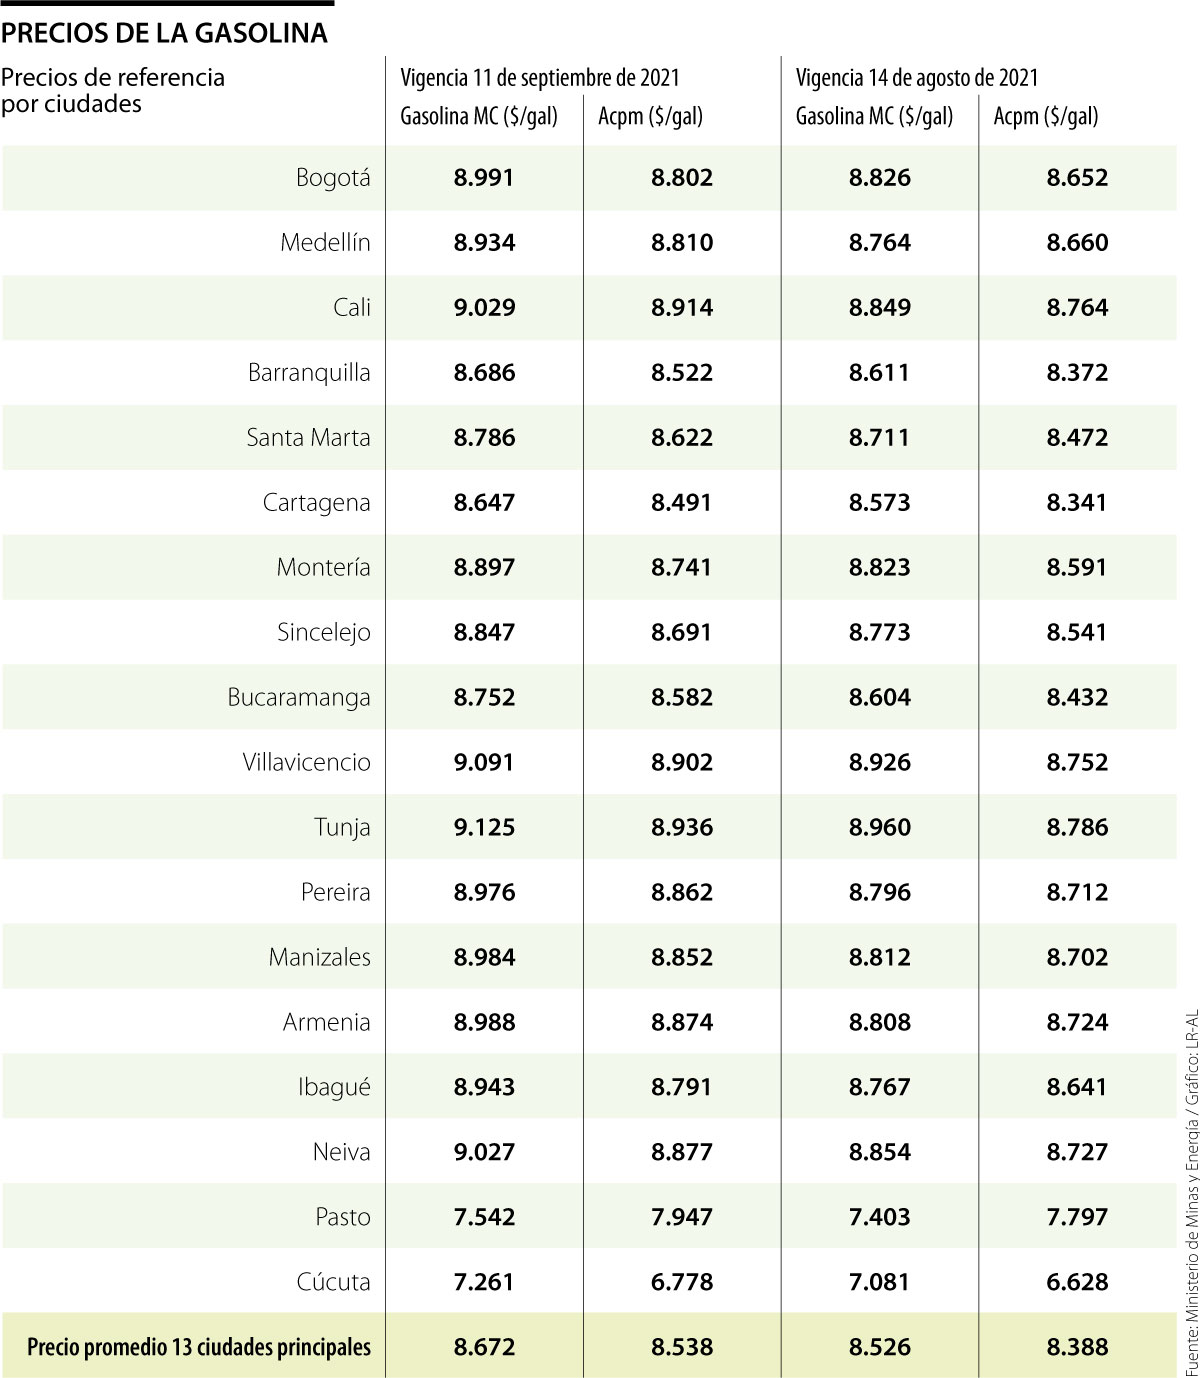This screenshot has width=1200, height=1378.
Task: Click Cúcuta's Acpm price 6.778
Action: (682, 1282)
